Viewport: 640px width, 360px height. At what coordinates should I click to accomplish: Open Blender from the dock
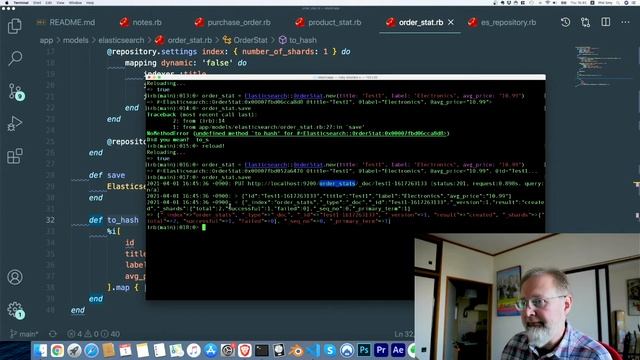click(296, 350)
